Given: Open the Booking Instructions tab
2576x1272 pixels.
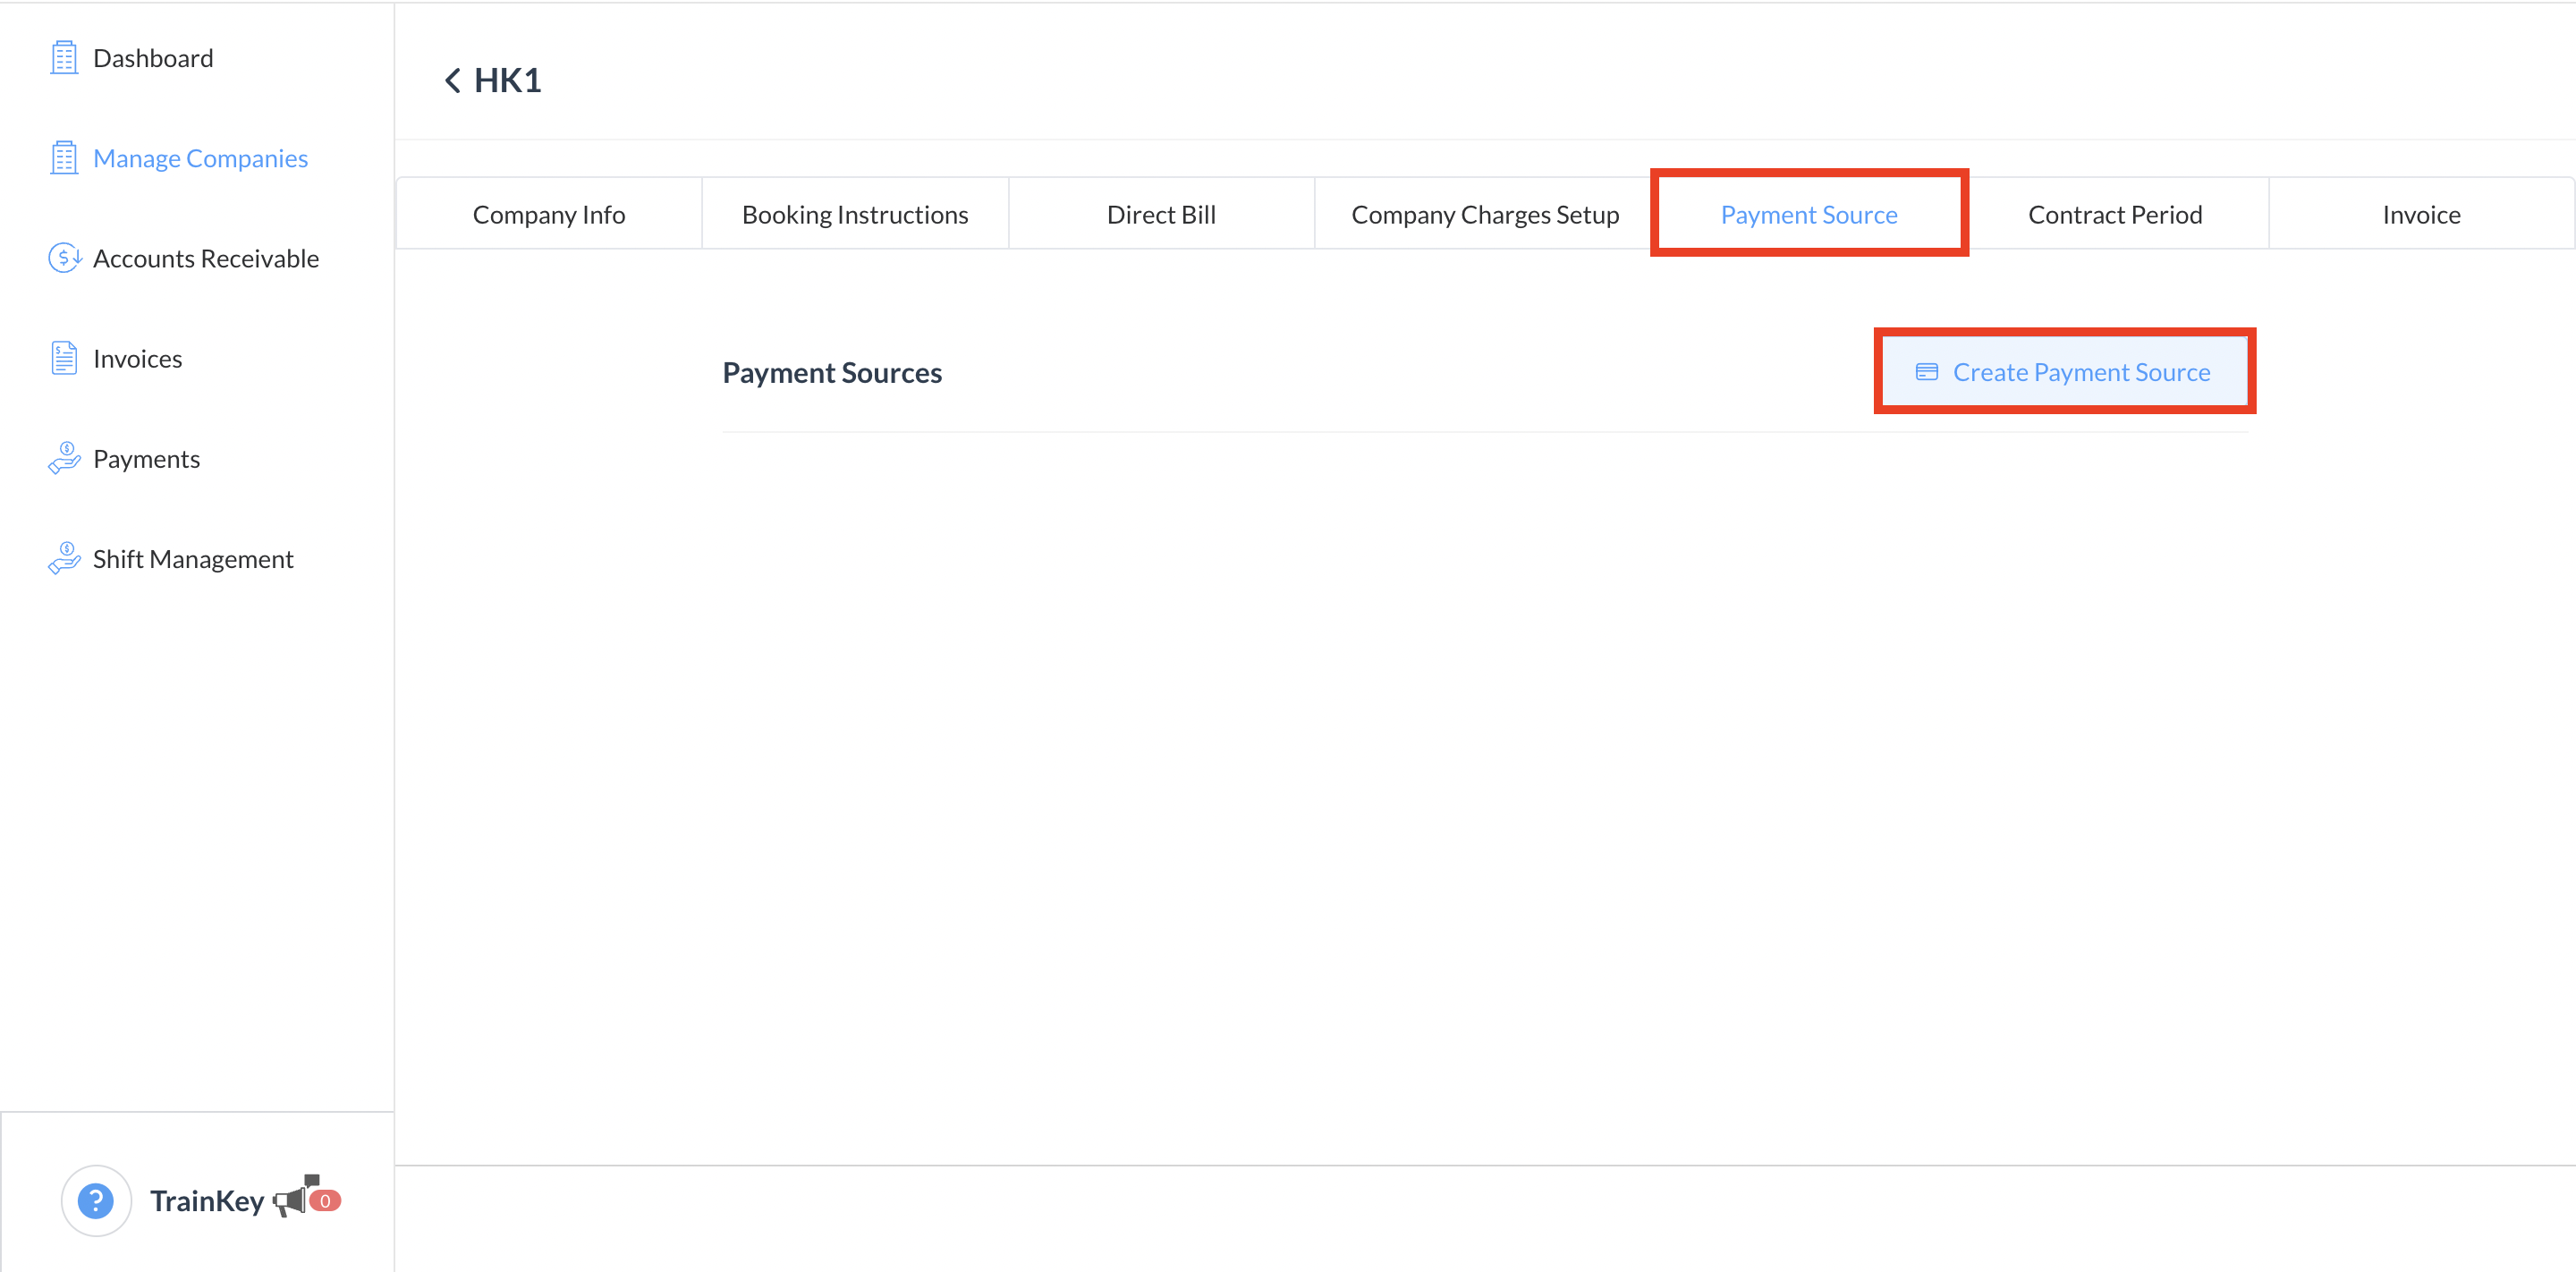Looking at the screenshot, I should [x=855, y=213].
